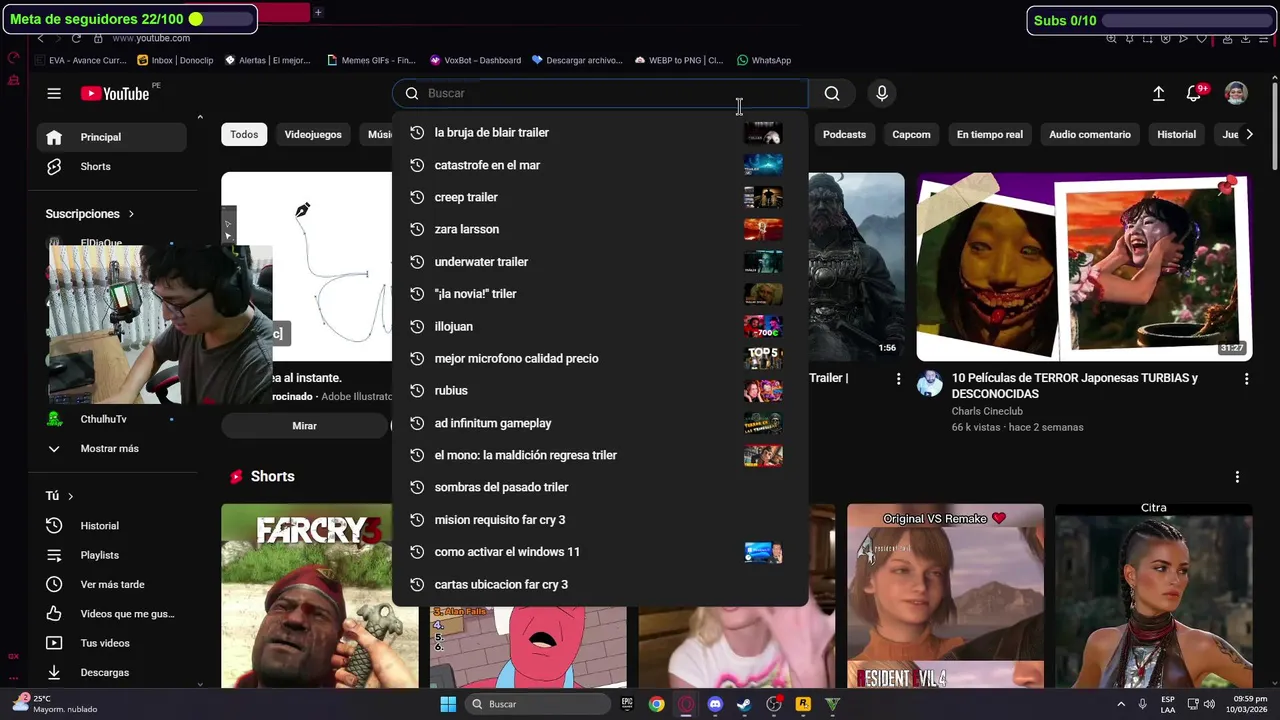Choose suggestion illojuan

(x=600, y=326)
